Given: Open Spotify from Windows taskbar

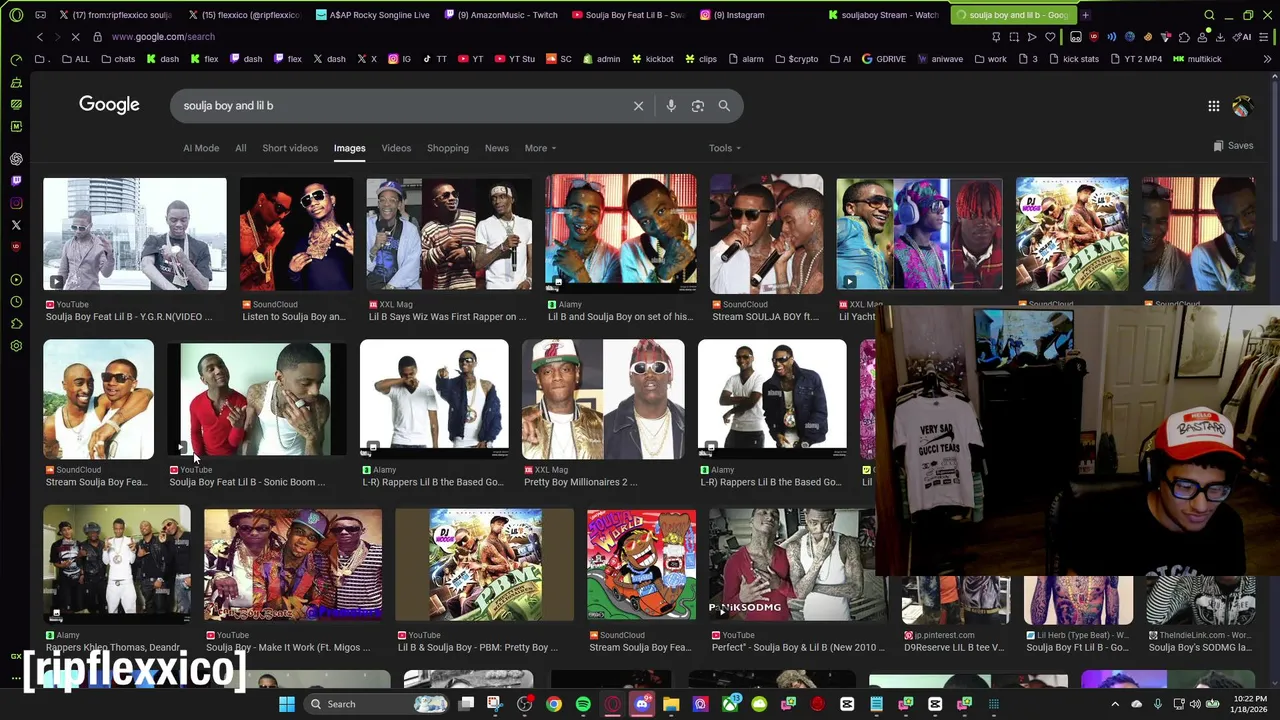Looking at the screenshot, I should pos(583,704).
